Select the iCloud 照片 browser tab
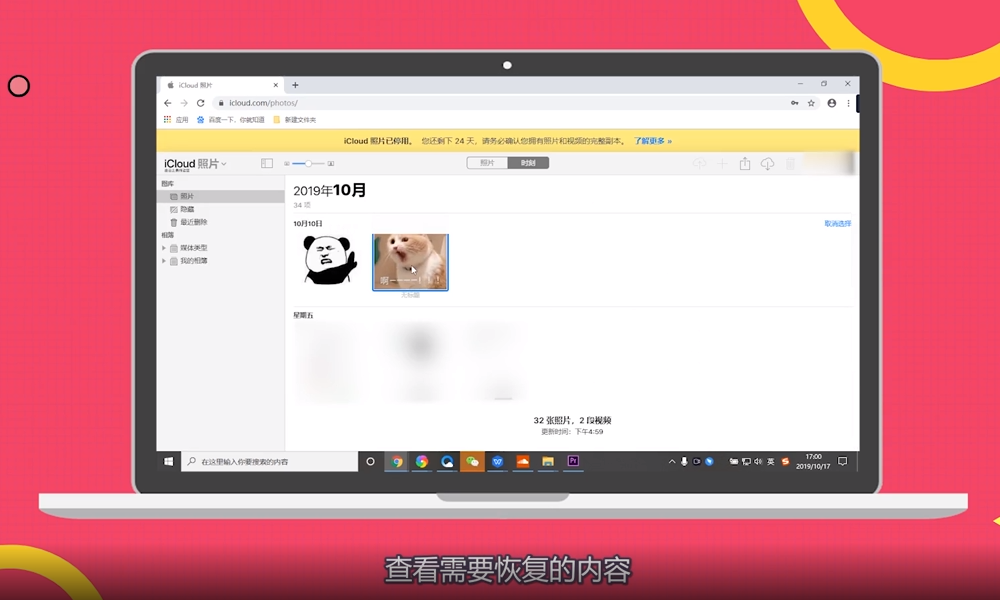Screen dimensions: 1000x600 (221, 85)
